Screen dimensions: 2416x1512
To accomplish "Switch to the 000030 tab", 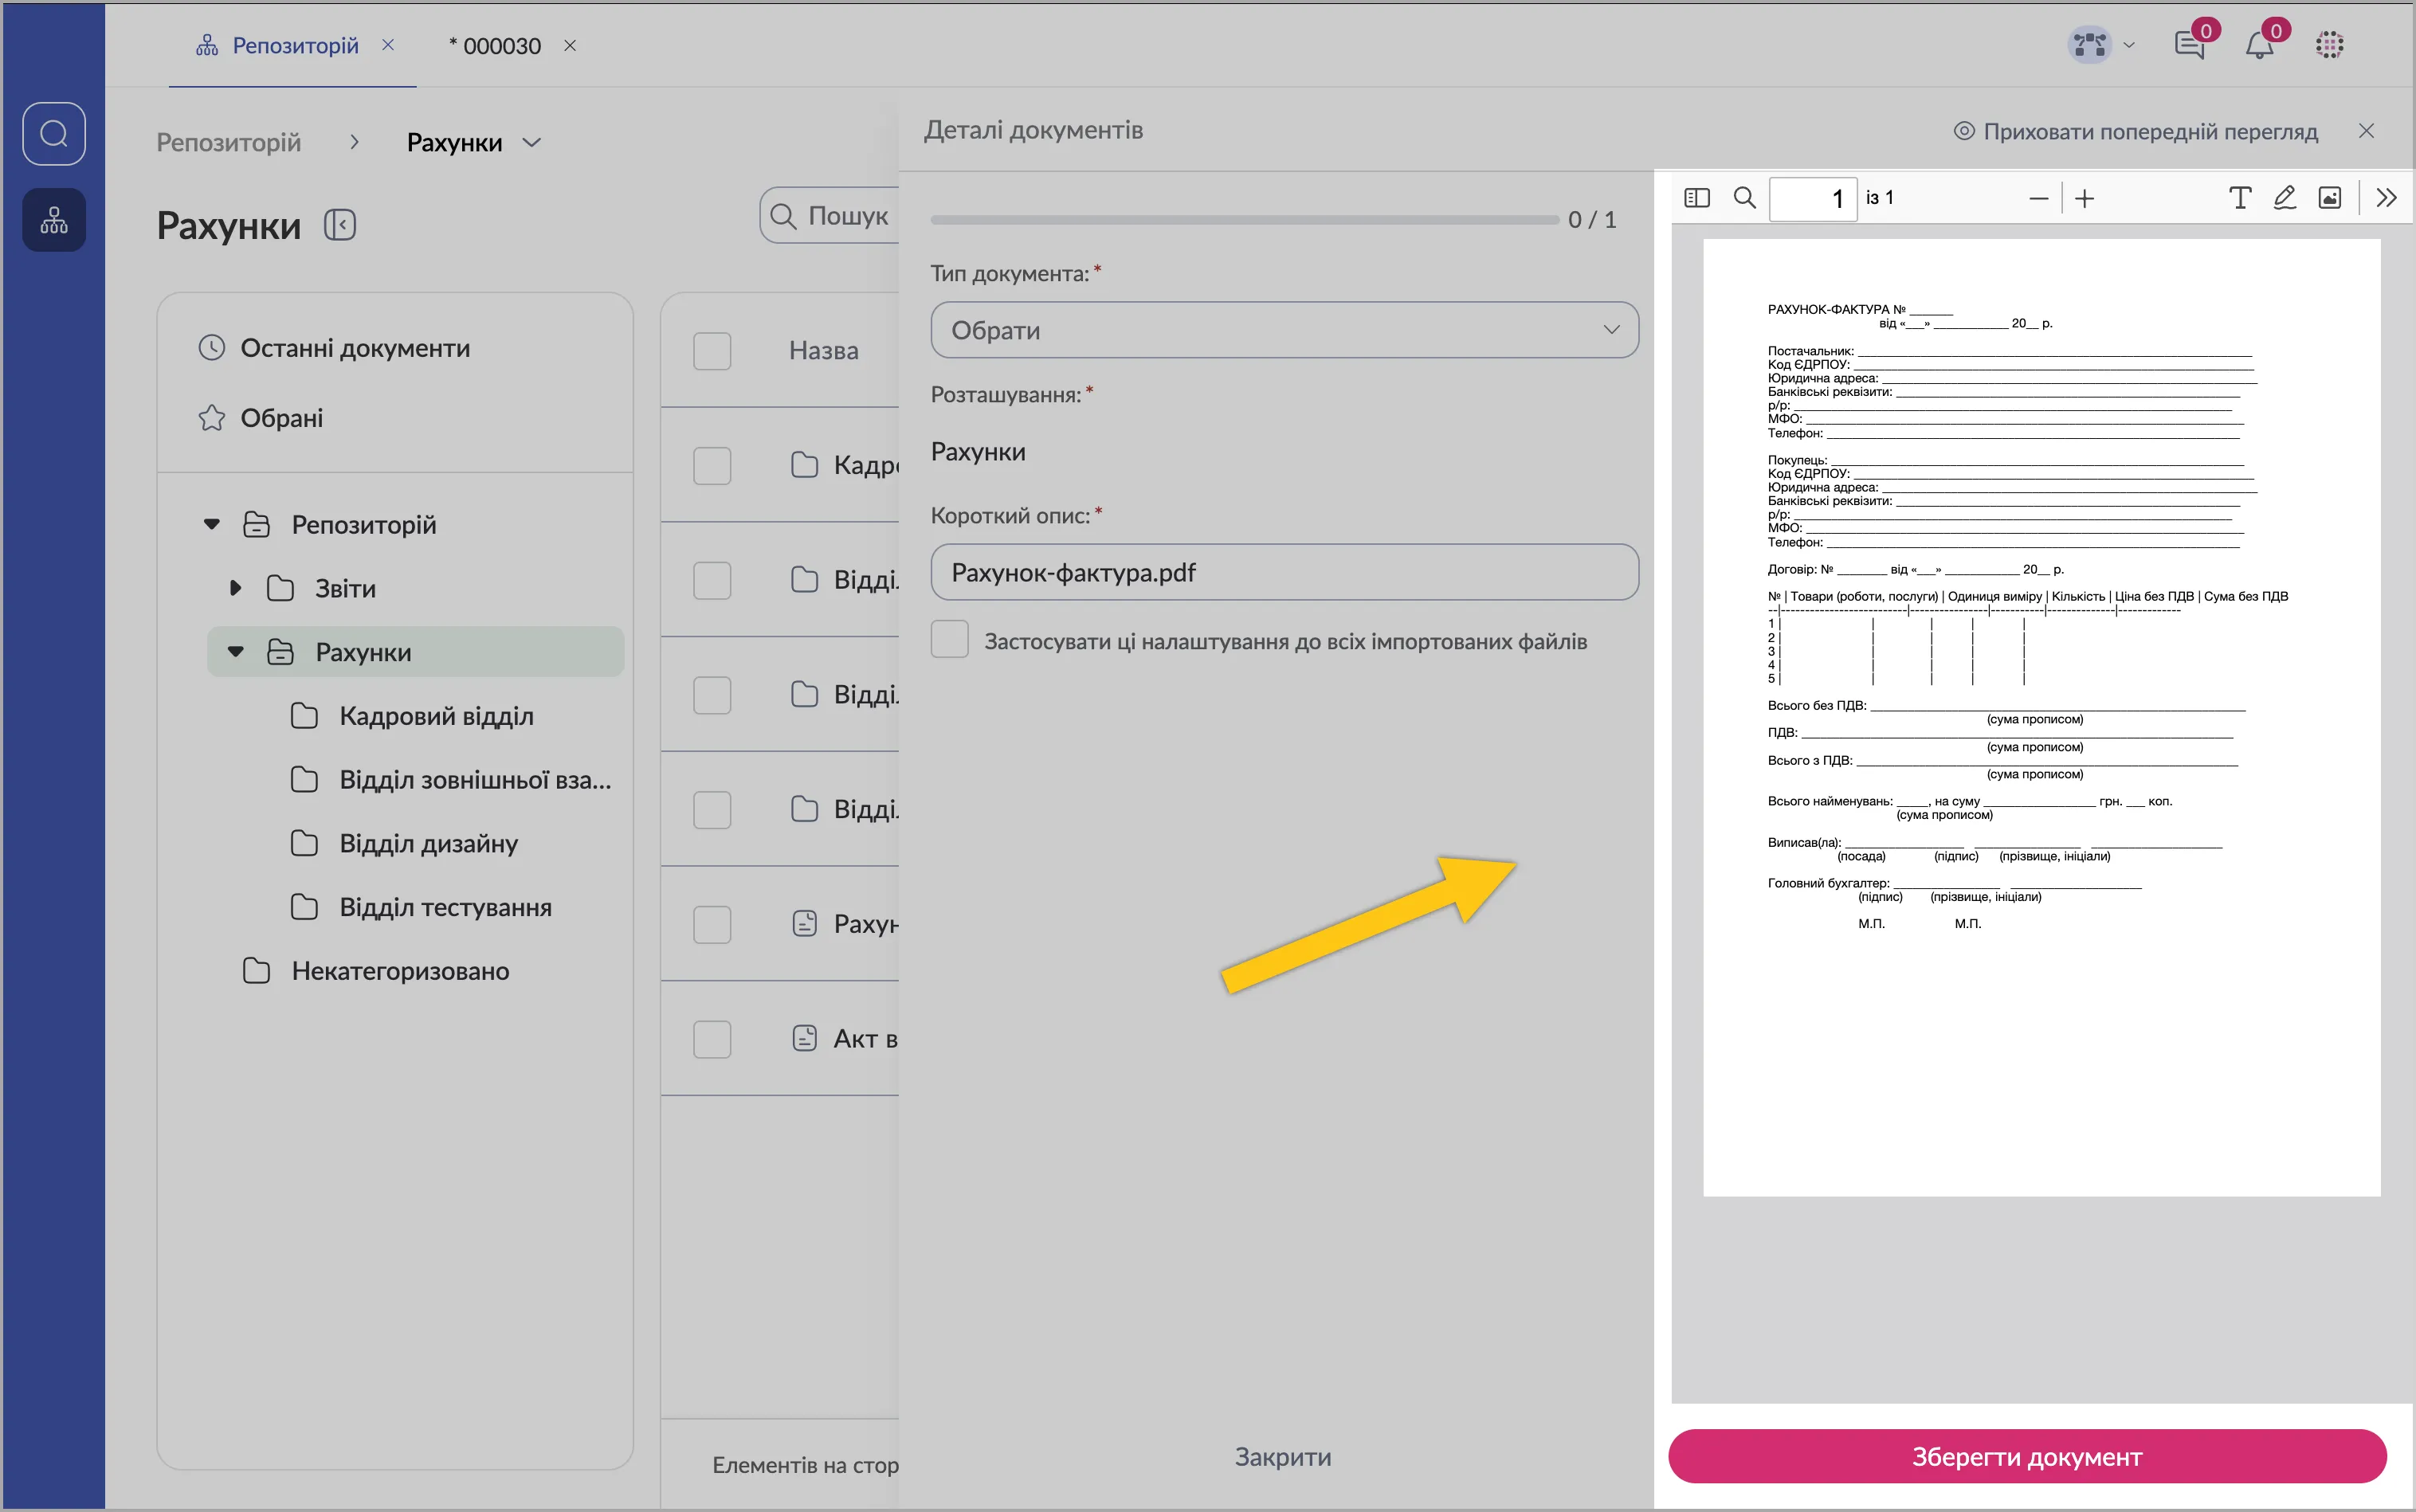I will (496, 46).
